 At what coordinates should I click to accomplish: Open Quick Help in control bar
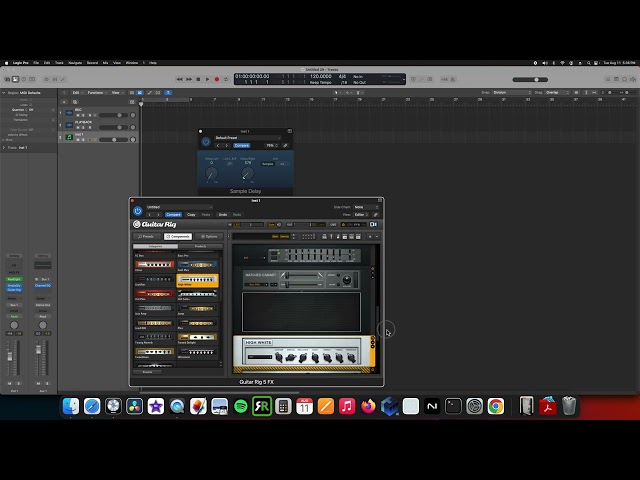click(x=24, y=79)
